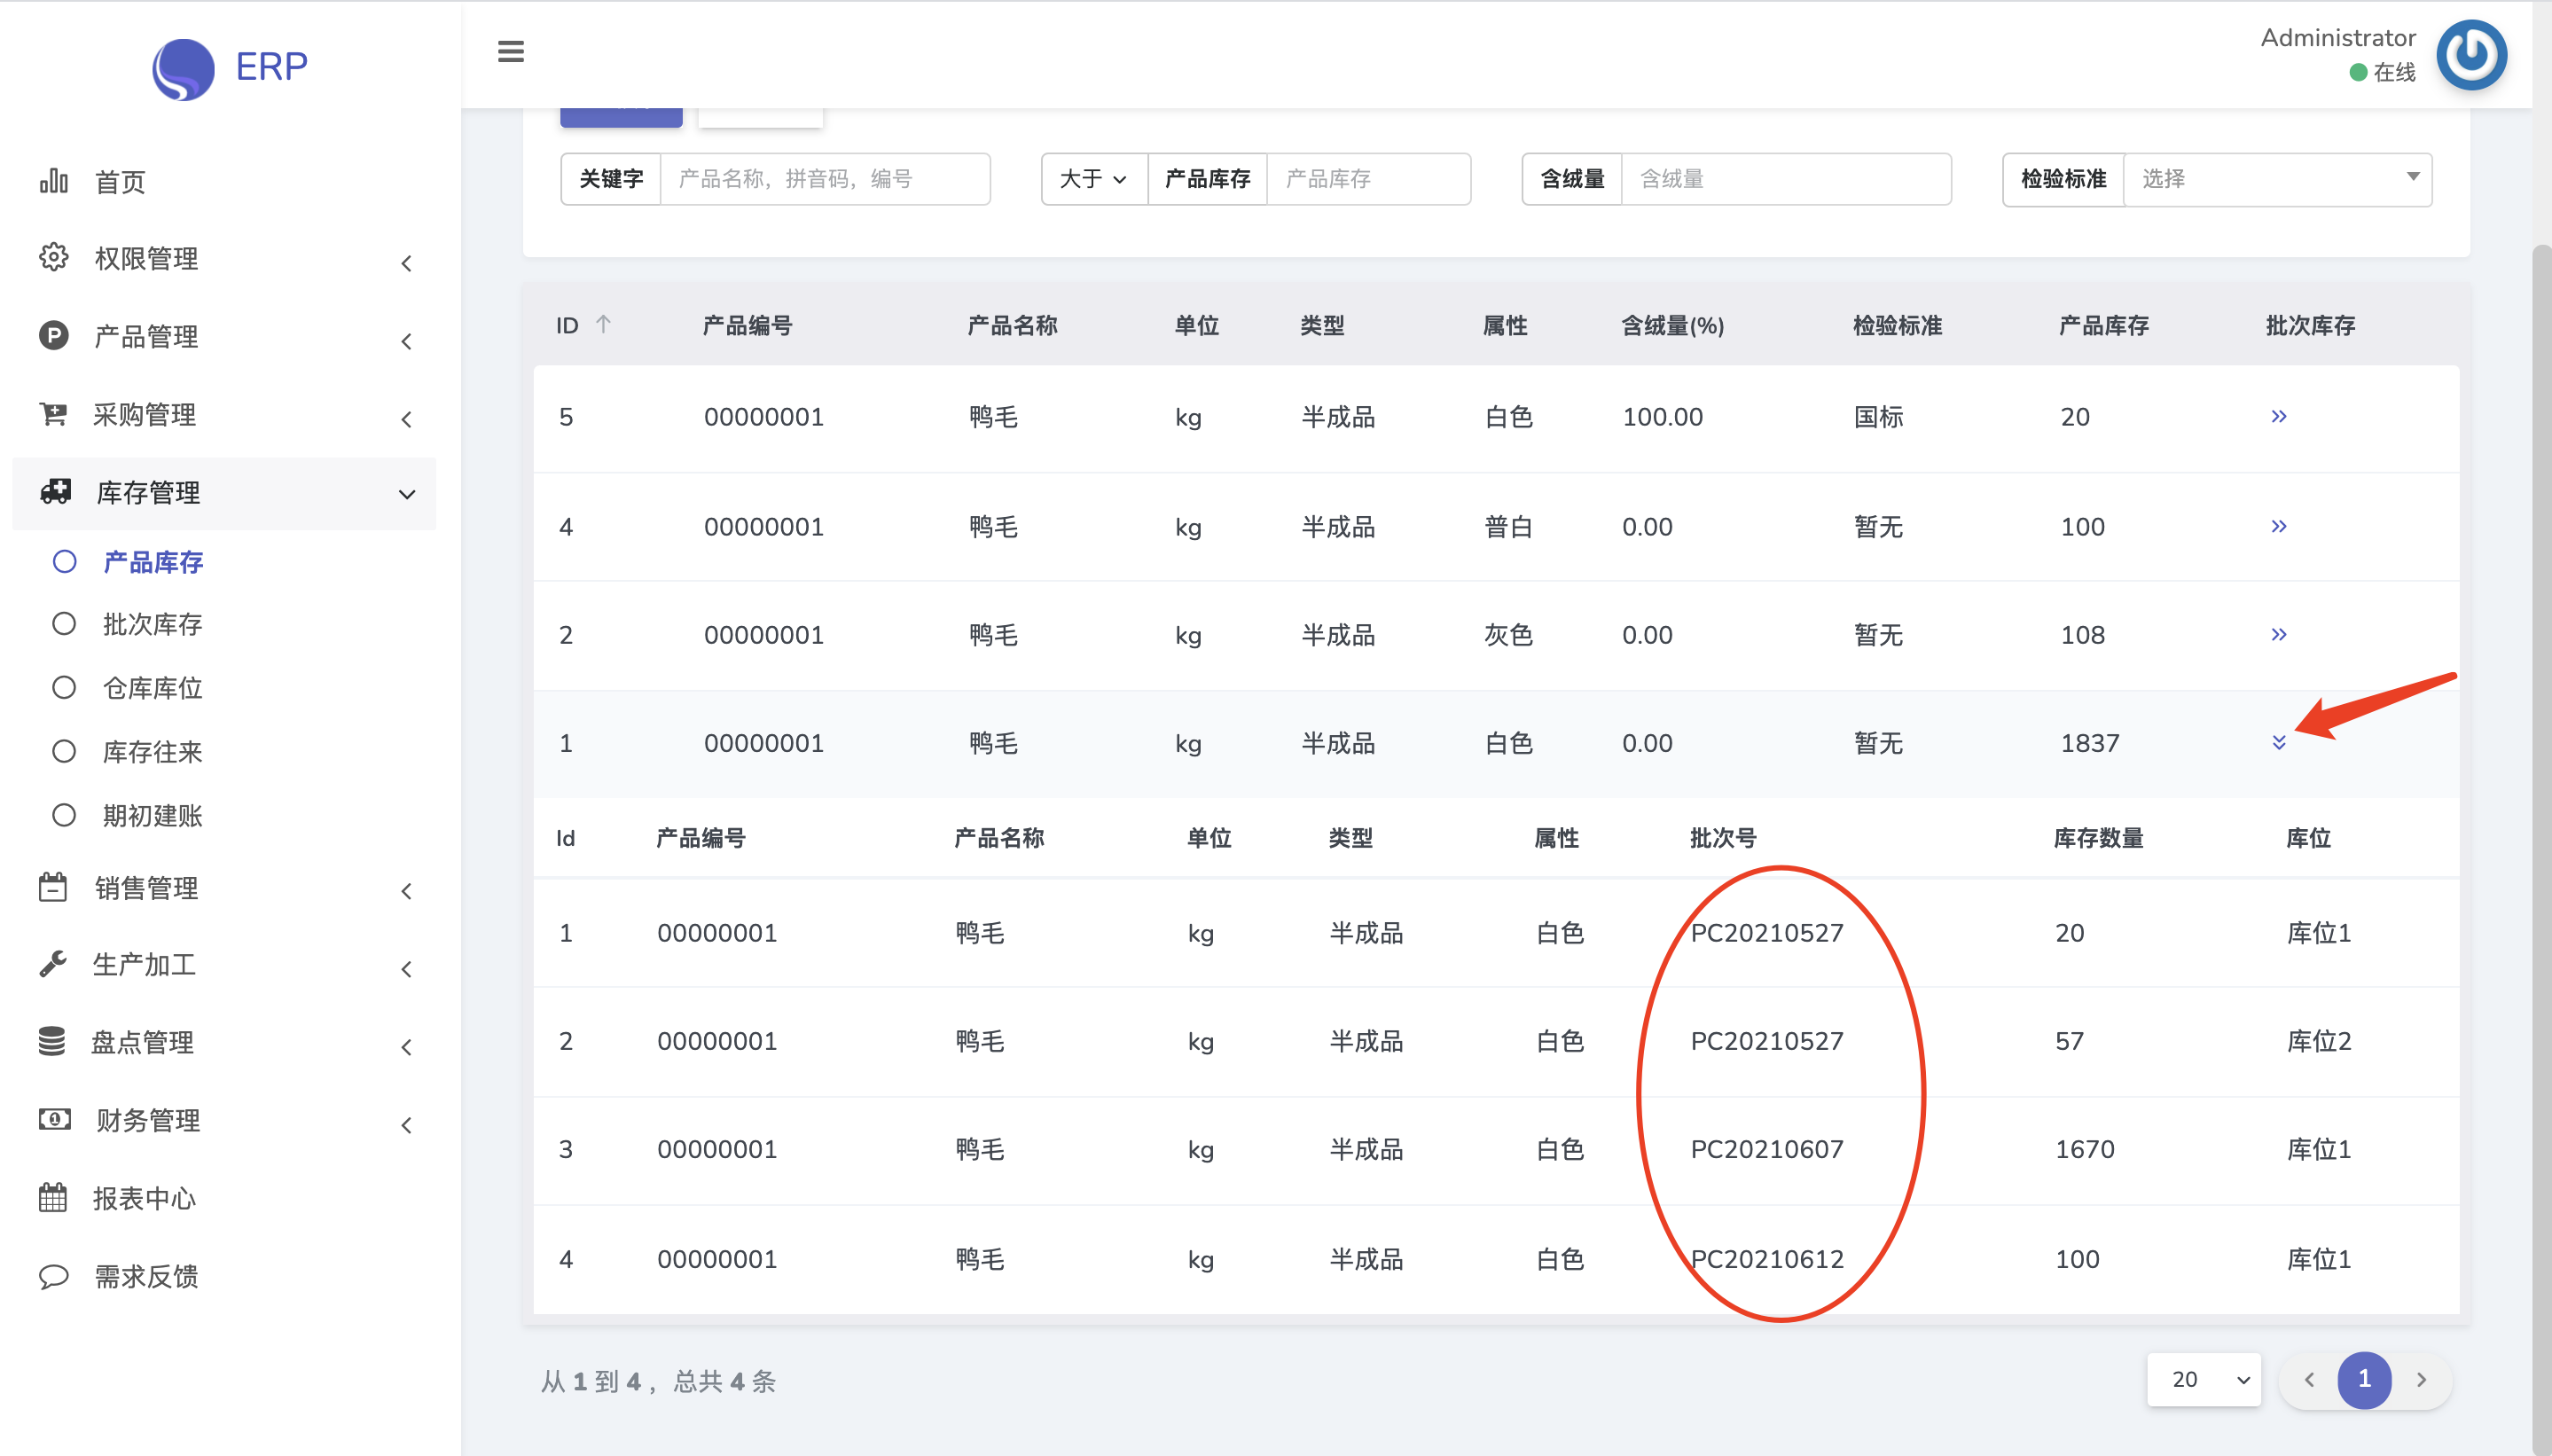
Task: Click the 需求反馈 chat bubble icon
Action: 54,1276
